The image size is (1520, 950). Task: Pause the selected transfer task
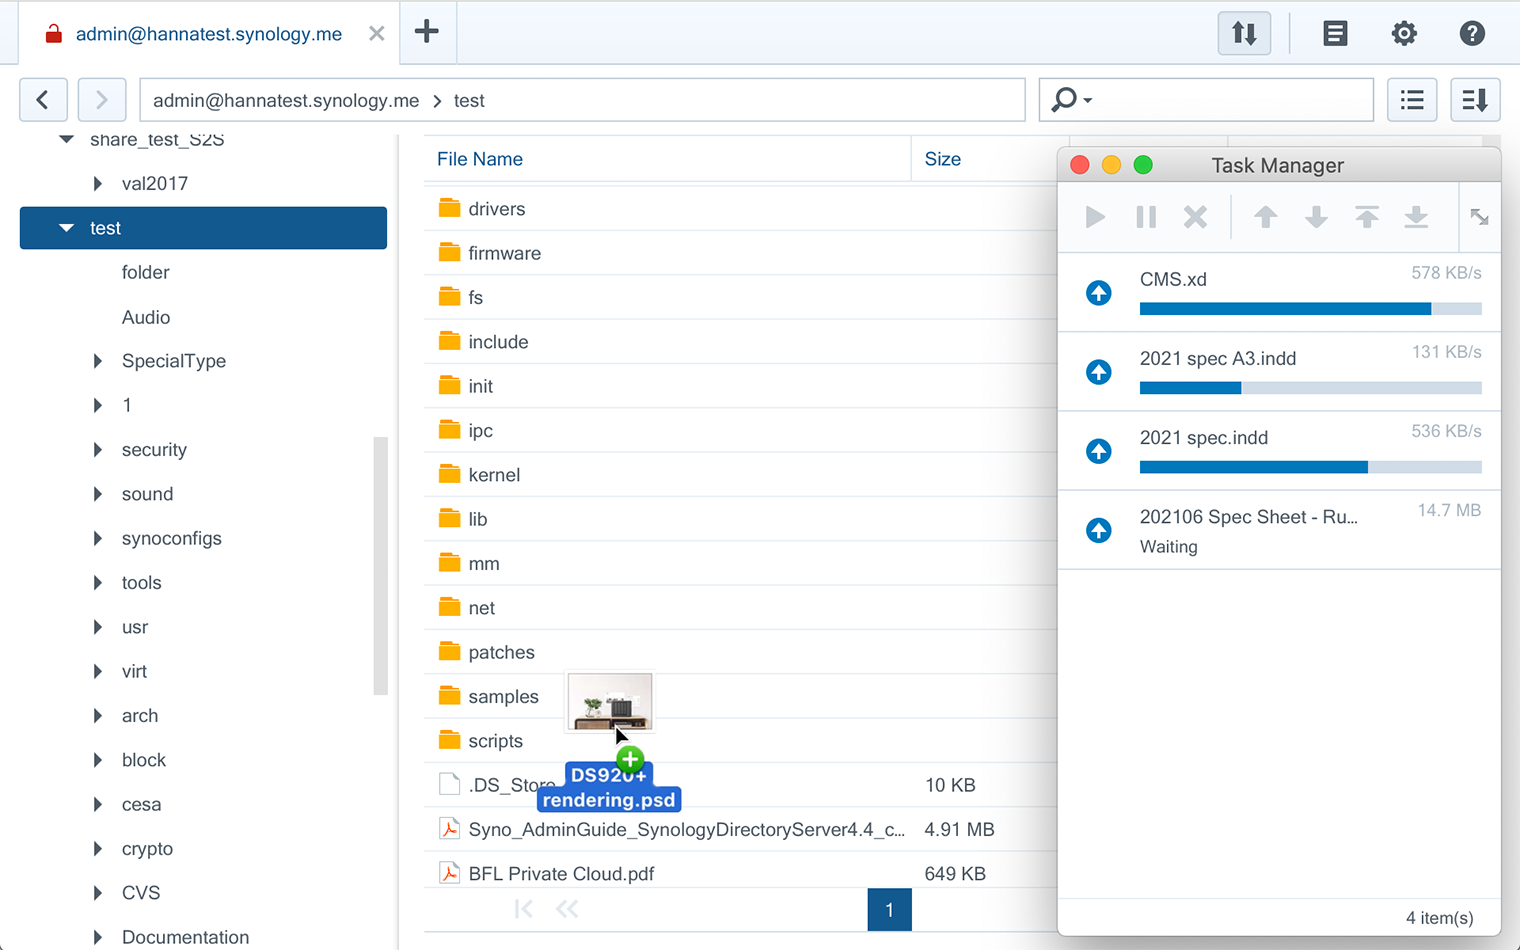[x=1146, y=217]
